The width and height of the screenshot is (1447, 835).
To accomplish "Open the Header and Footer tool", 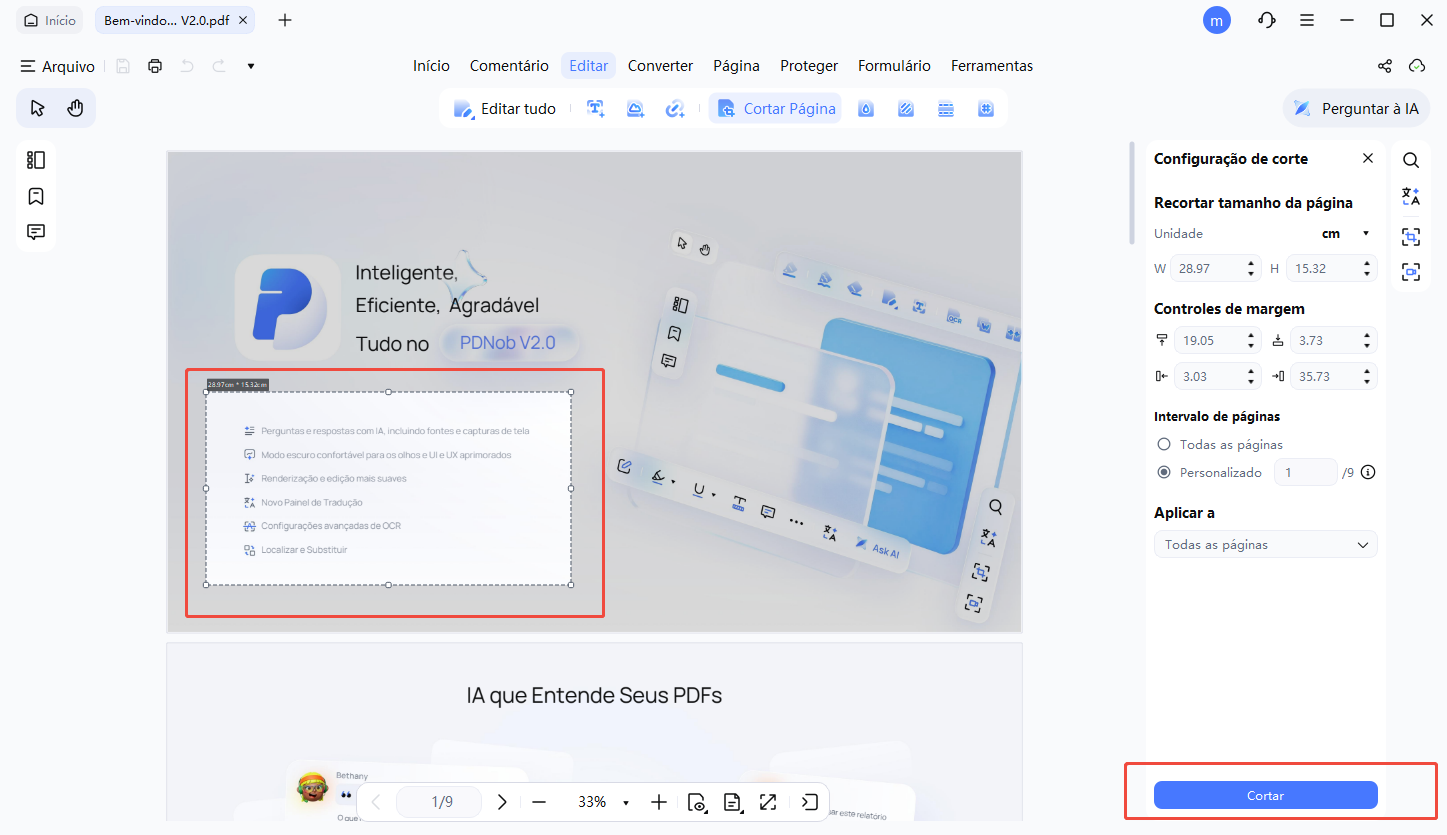I will point(945,108).
